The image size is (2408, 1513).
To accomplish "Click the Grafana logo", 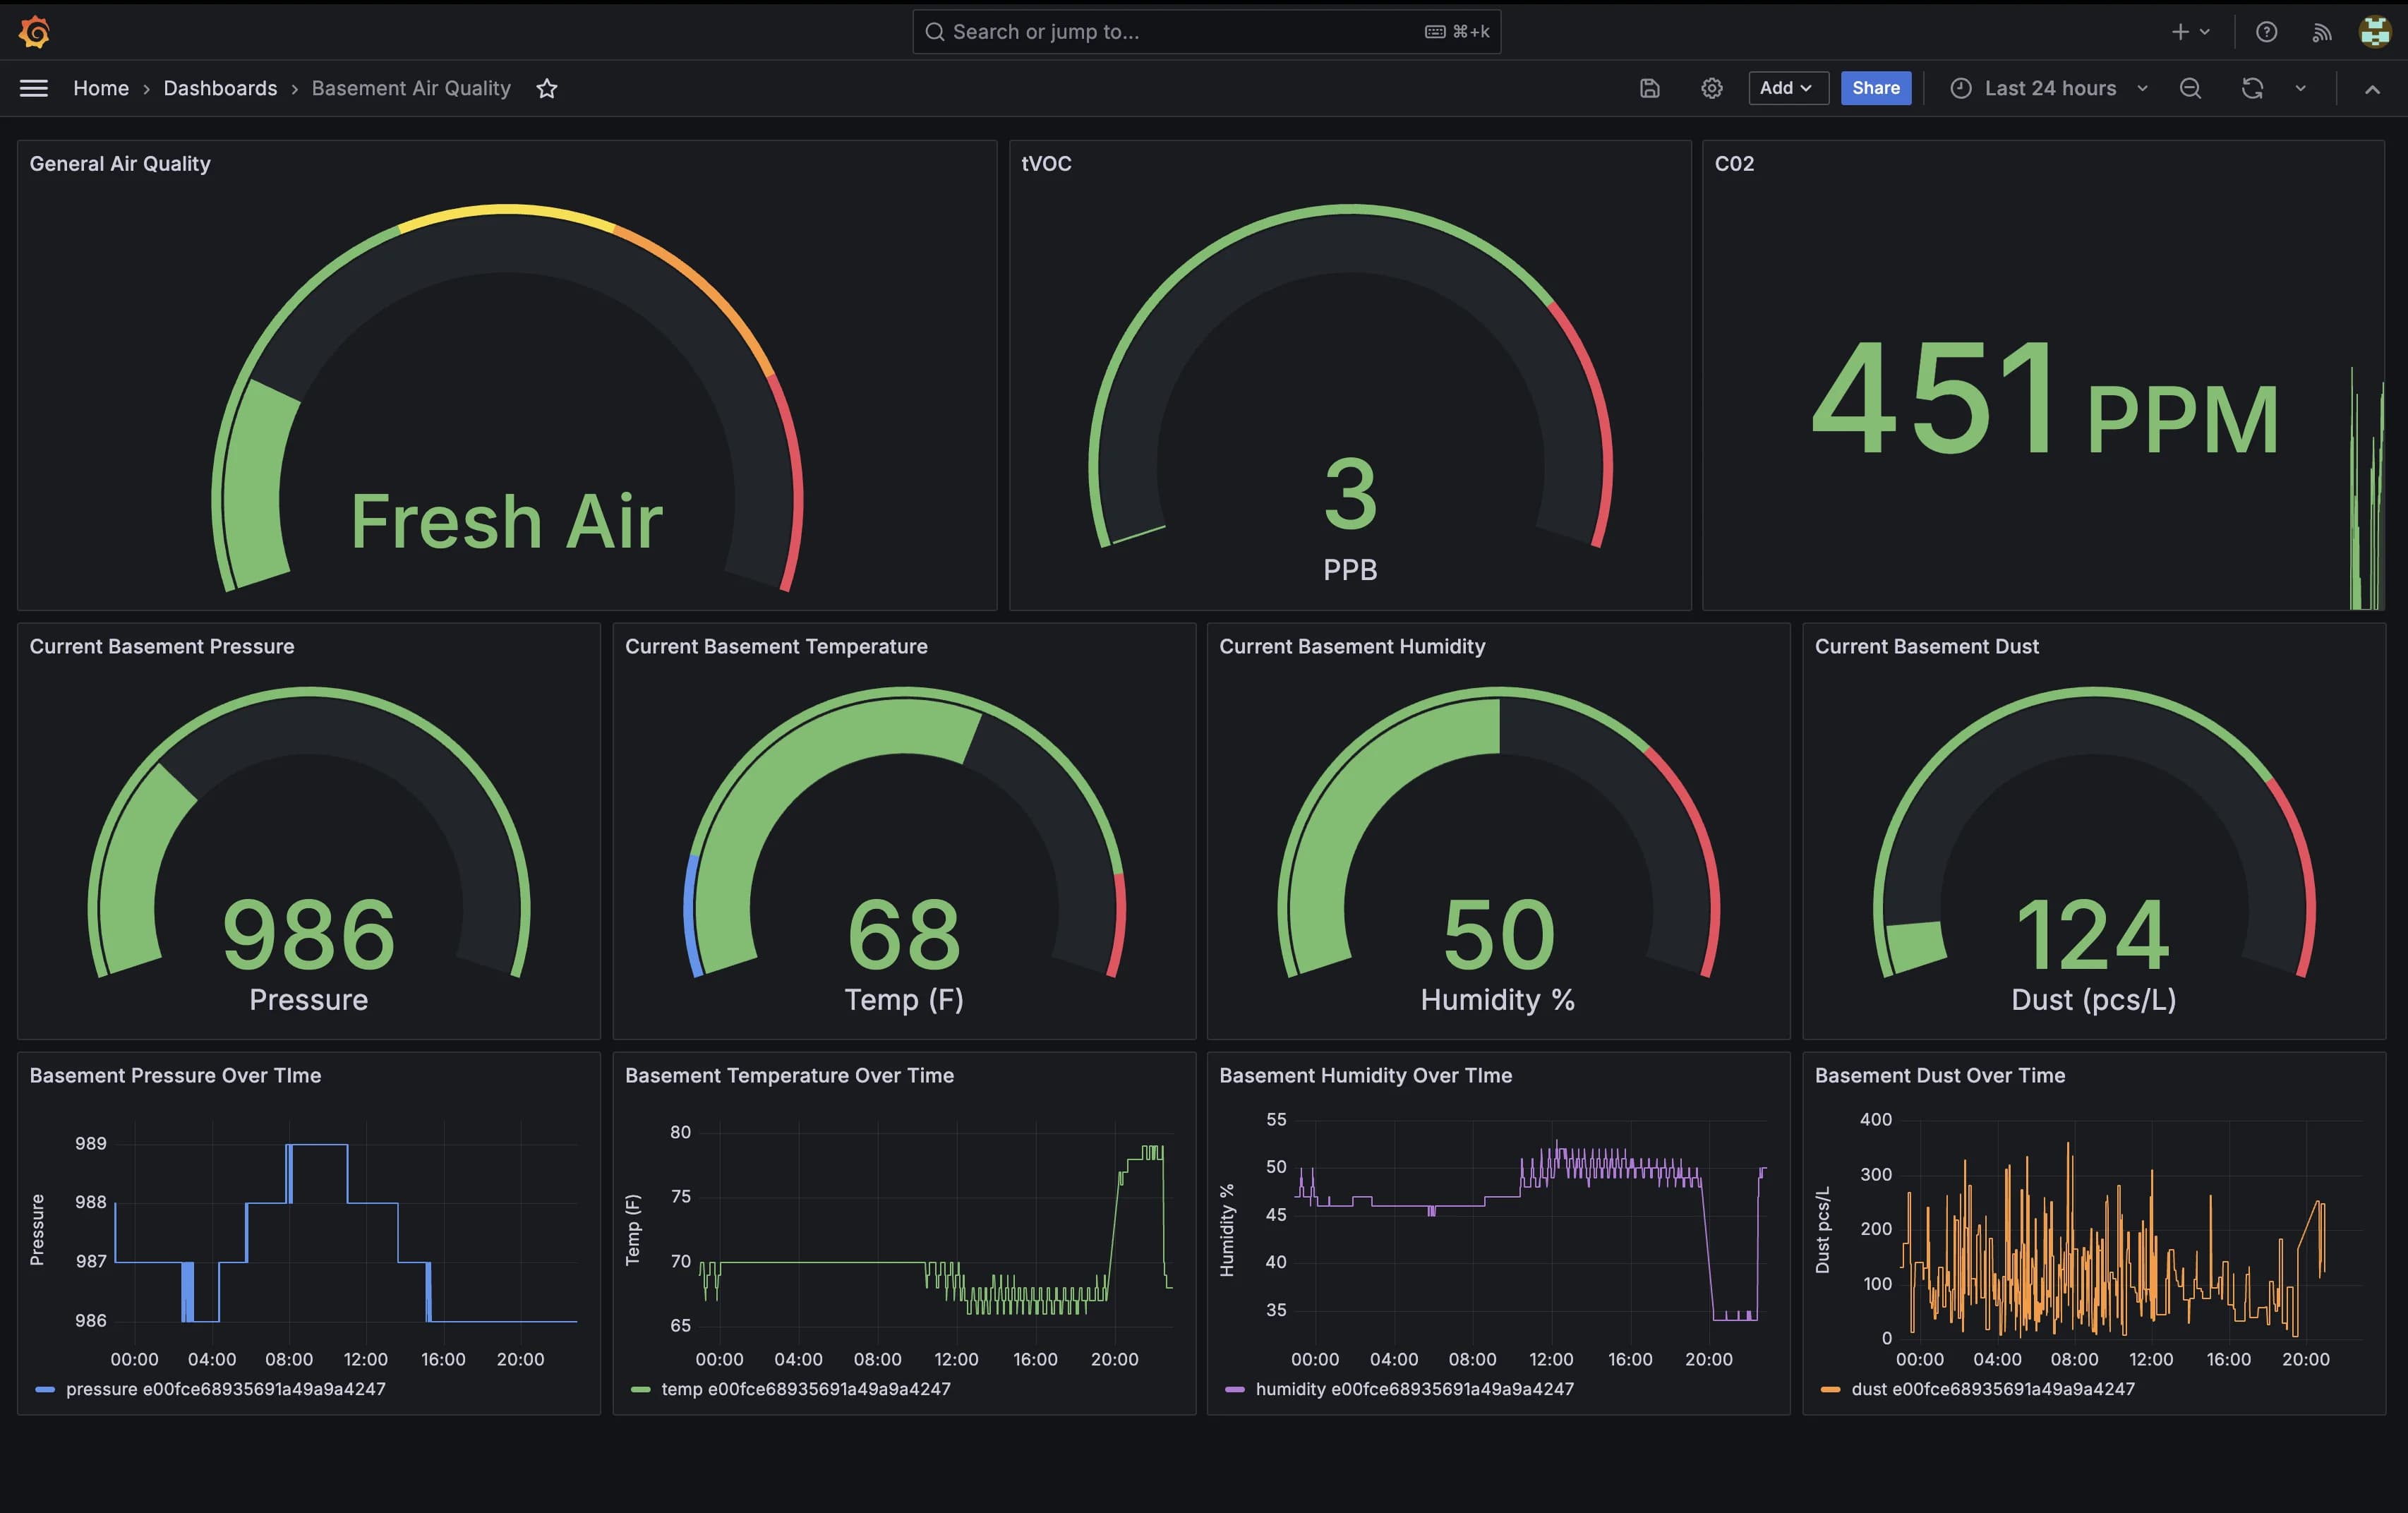I will point(33,31).
